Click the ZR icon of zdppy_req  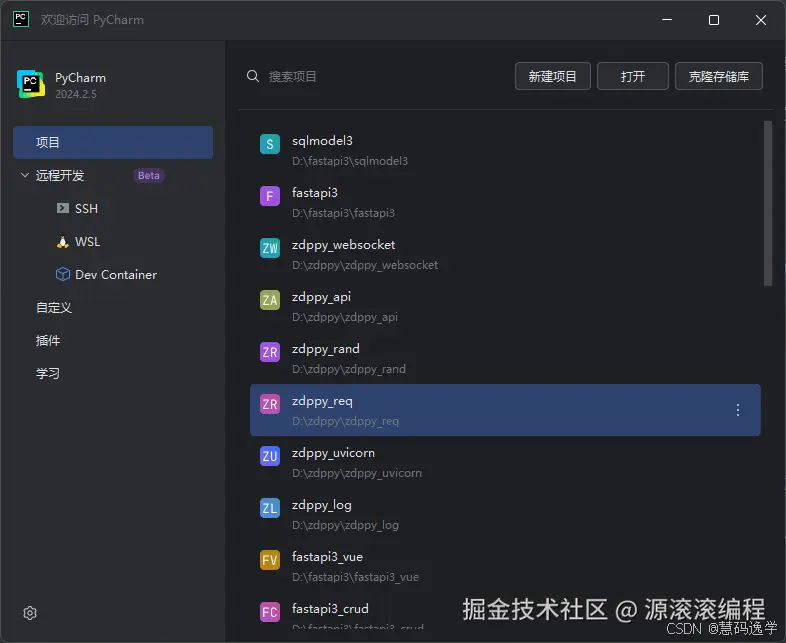click(270, 404)
